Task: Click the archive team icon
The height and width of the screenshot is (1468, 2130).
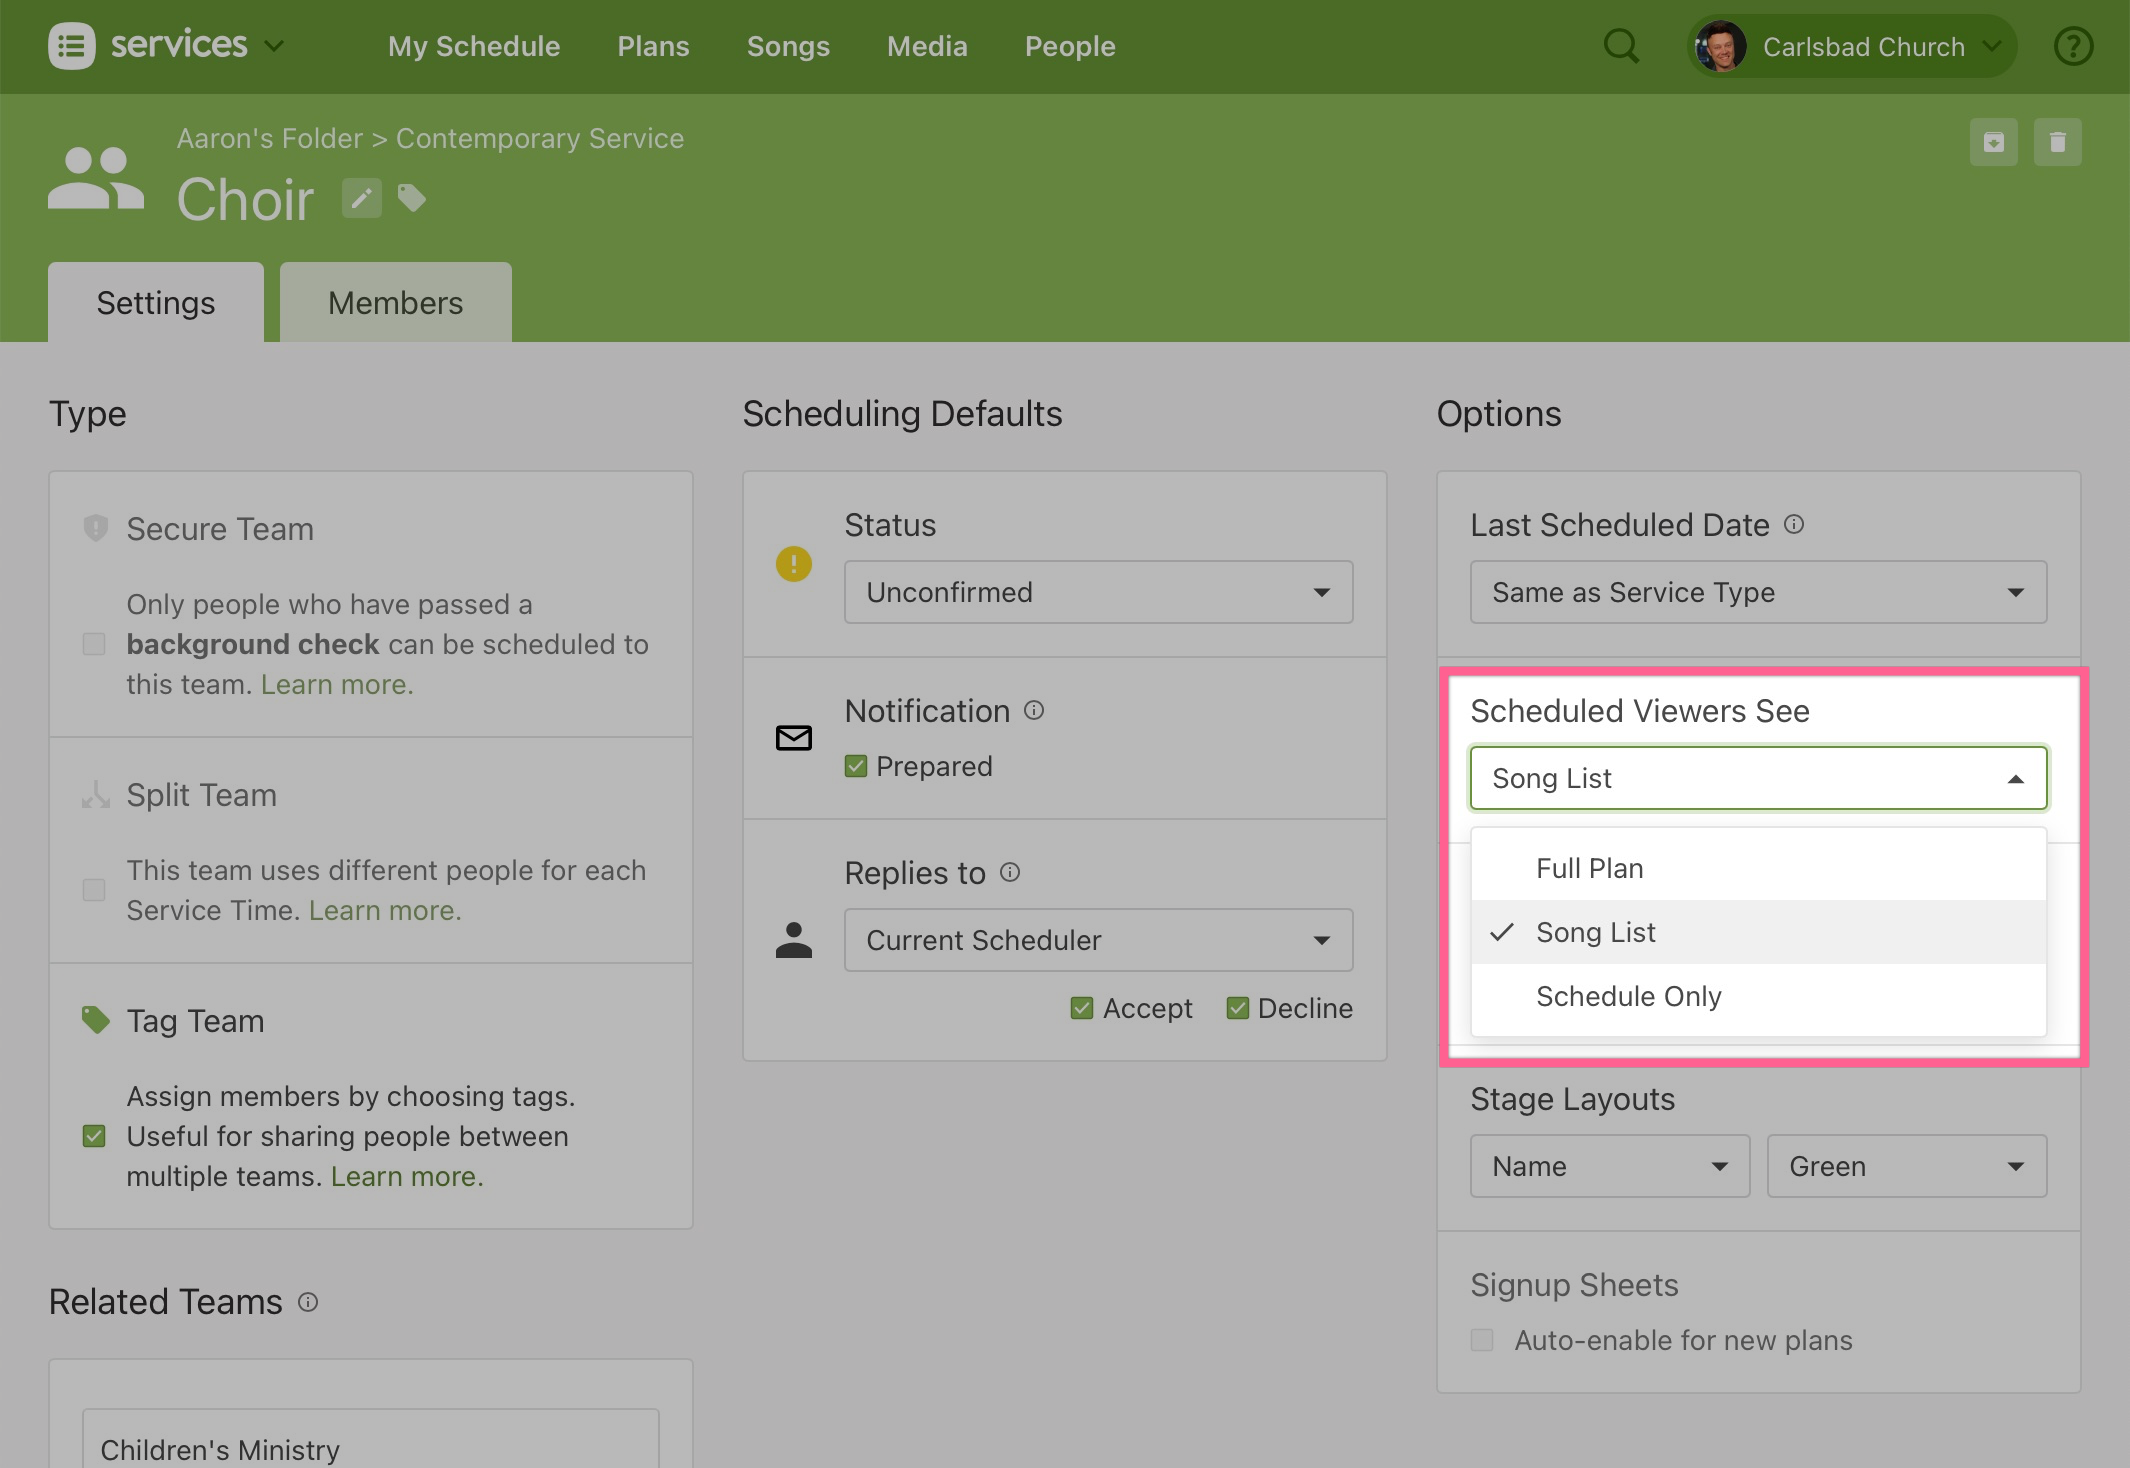Action: pos(1993,142)
